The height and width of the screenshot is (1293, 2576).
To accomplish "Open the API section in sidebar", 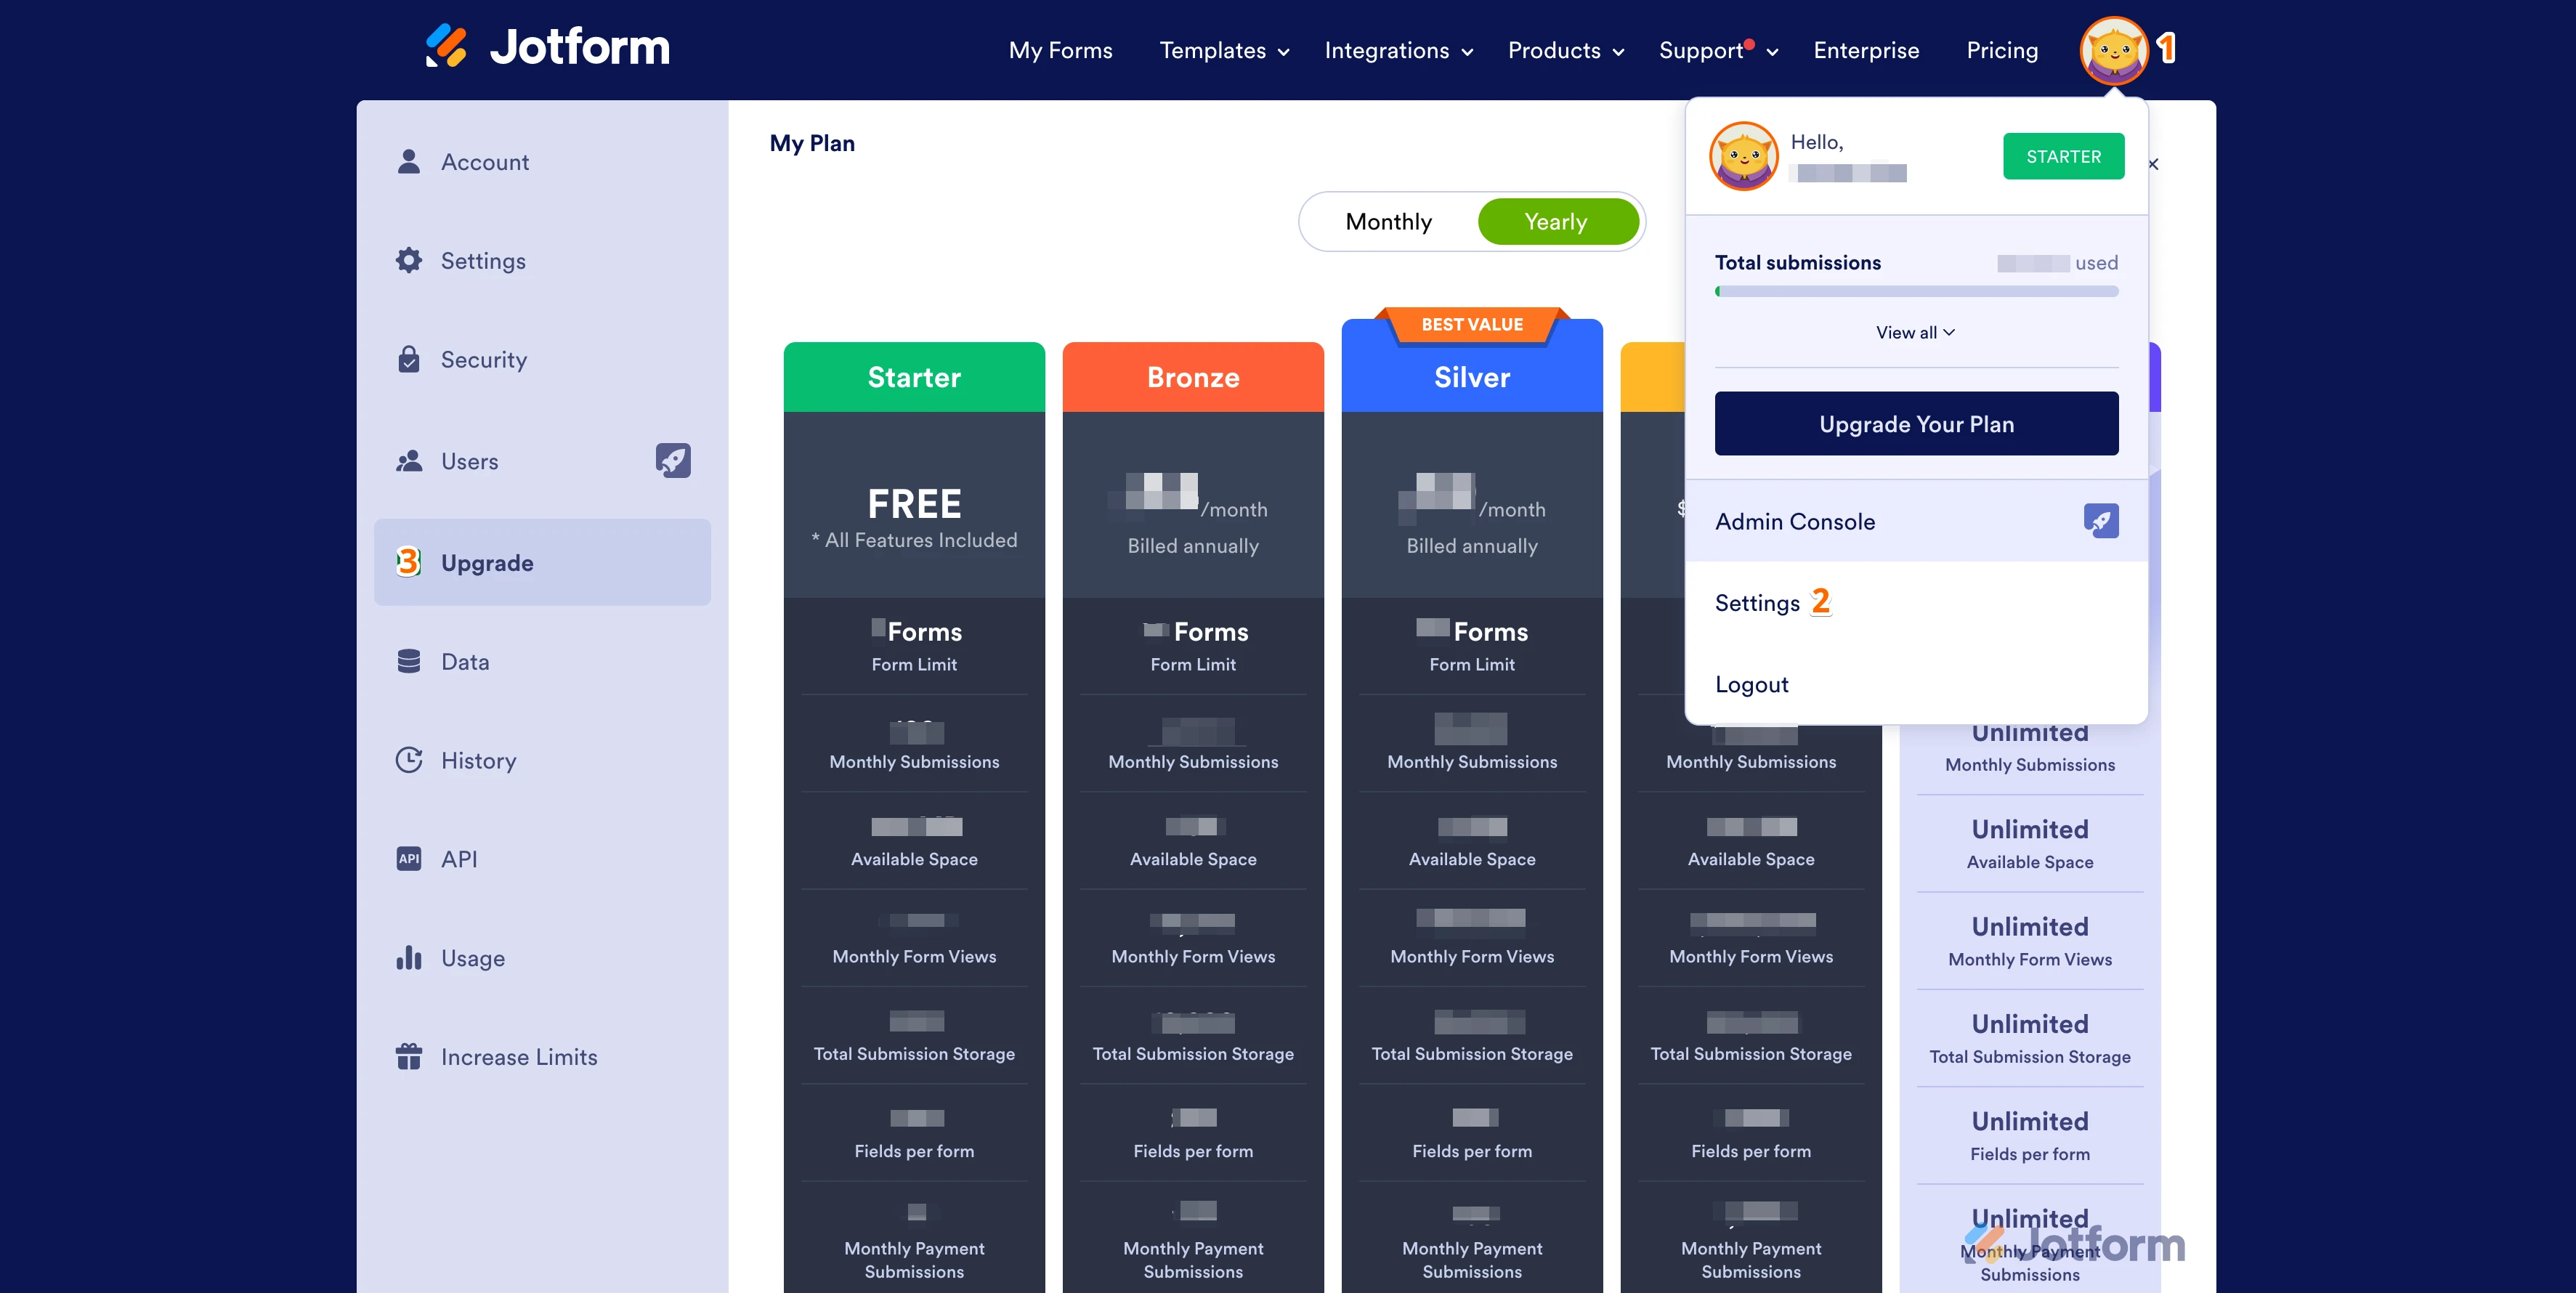I will 542,859.
